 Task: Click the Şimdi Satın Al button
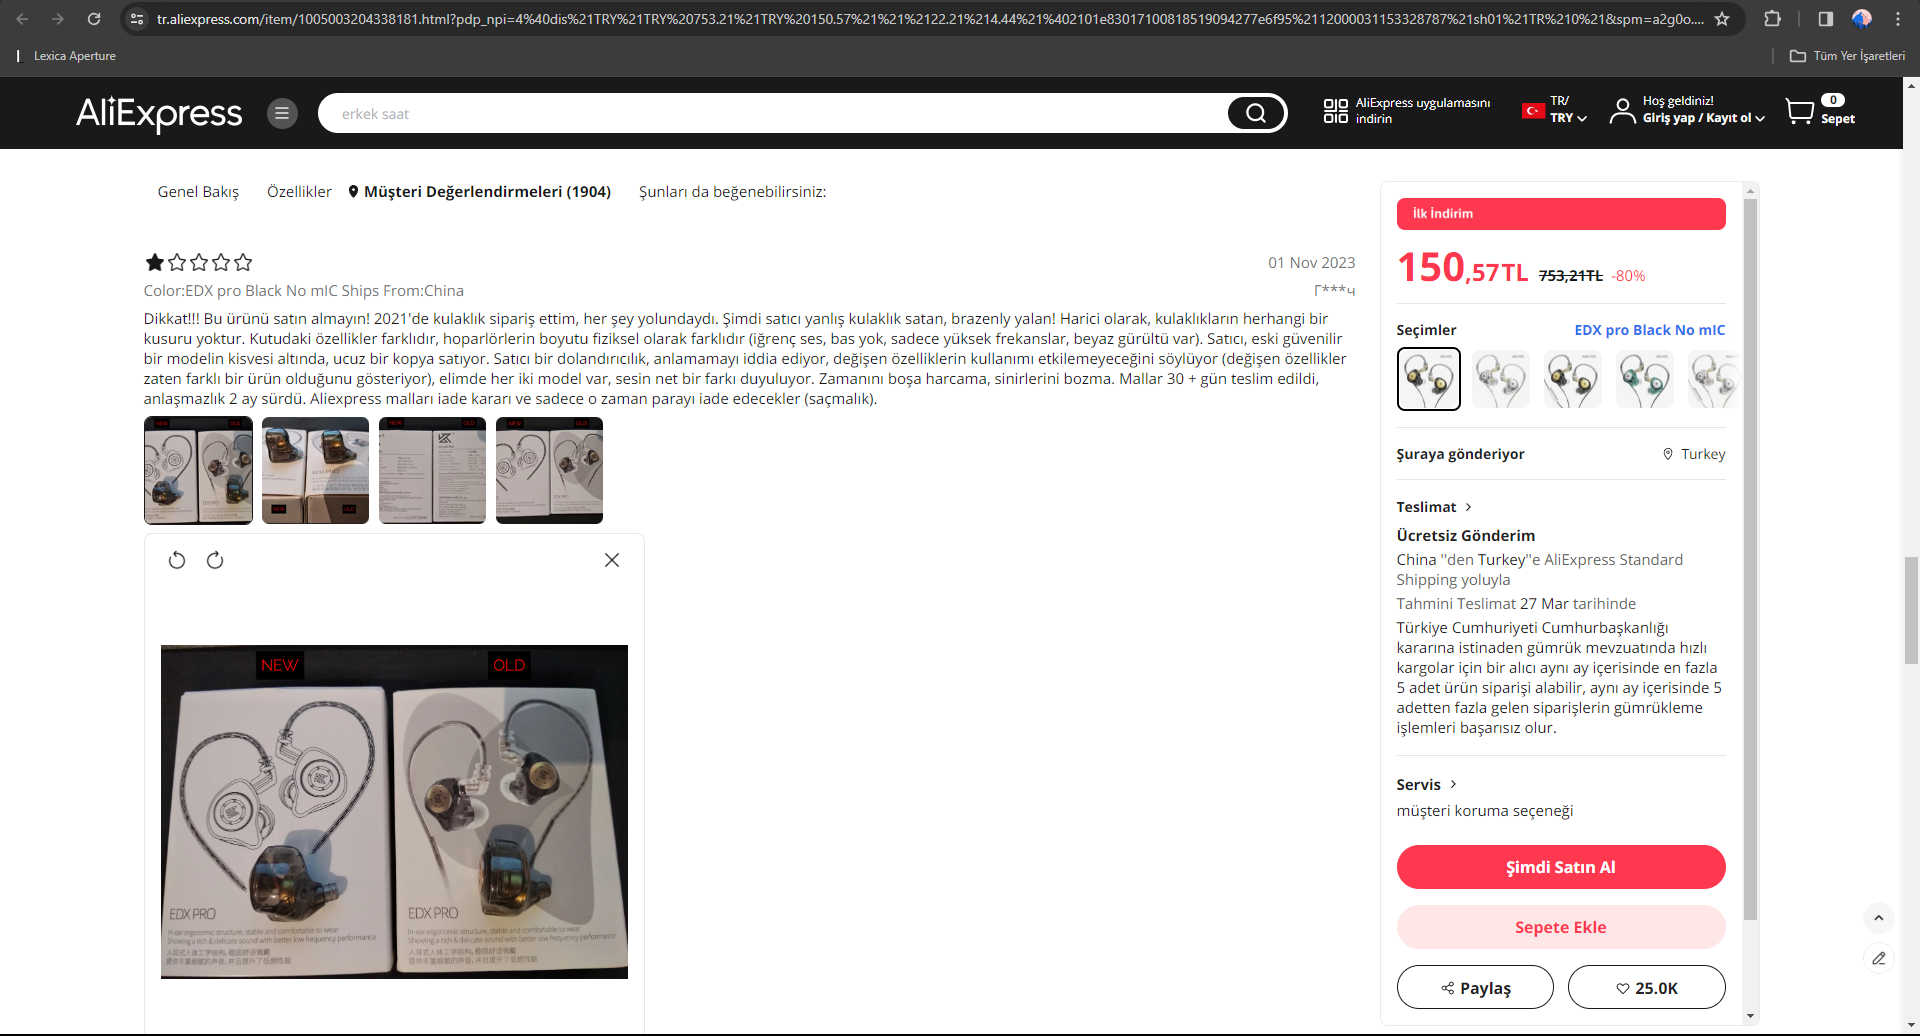1561,867
